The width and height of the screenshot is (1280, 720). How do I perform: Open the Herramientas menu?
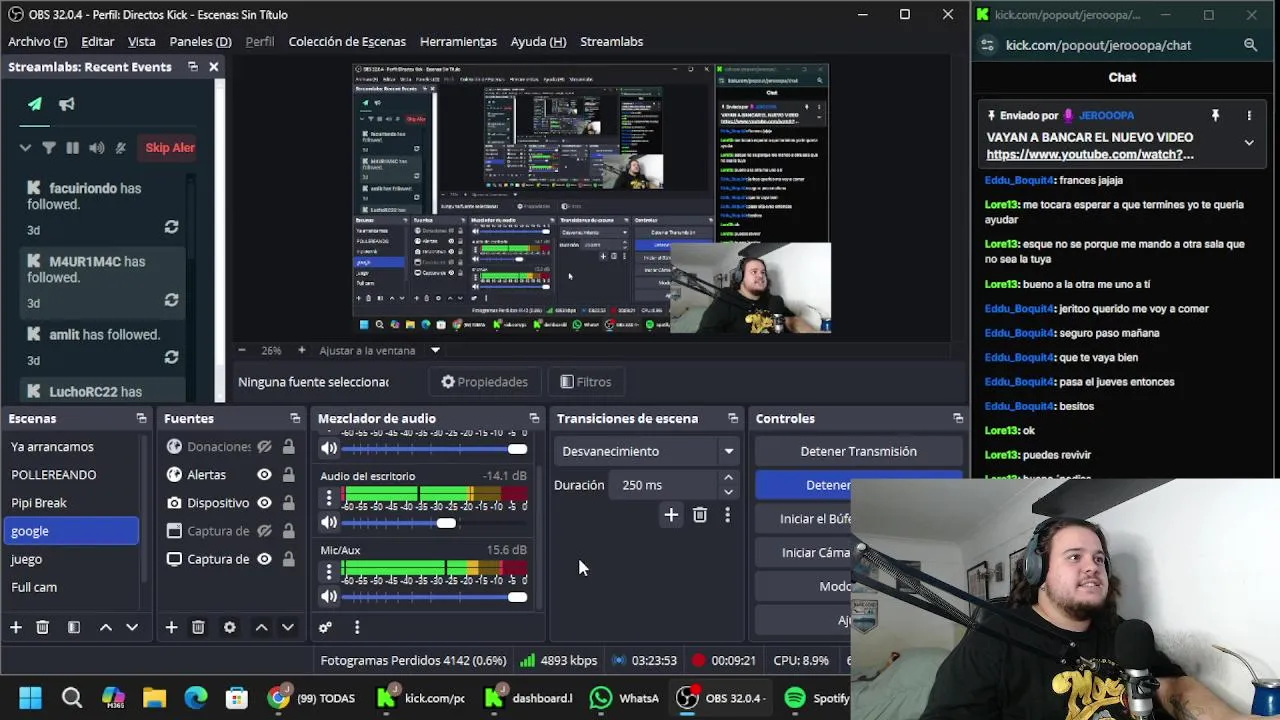click(x=458, y=41)
